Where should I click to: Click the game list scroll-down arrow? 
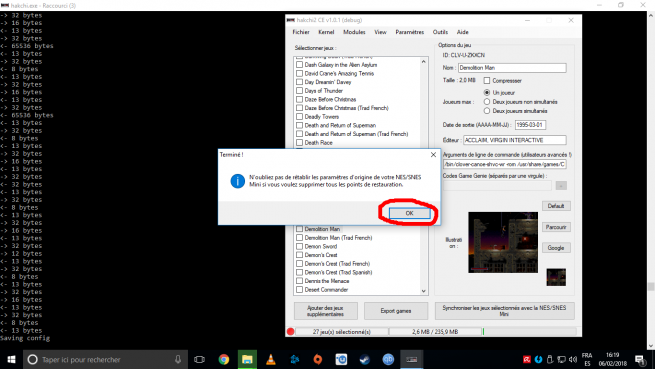(424, 291)
